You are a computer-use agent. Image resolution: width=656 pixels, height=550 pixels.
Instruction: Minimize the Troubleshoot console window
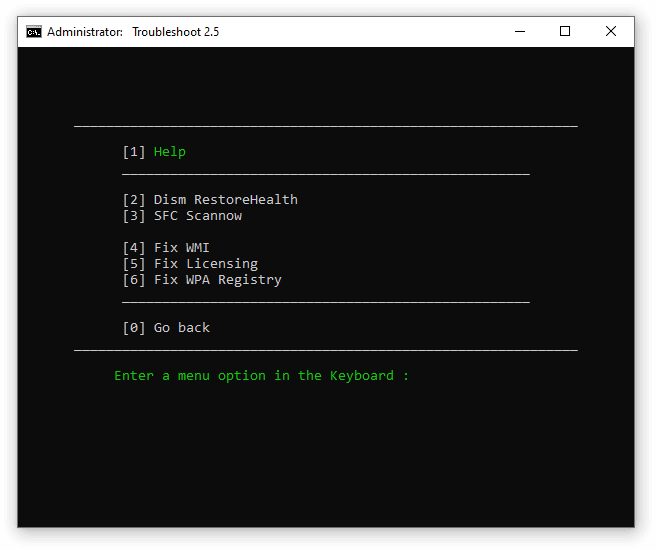[x=518, y=31]
